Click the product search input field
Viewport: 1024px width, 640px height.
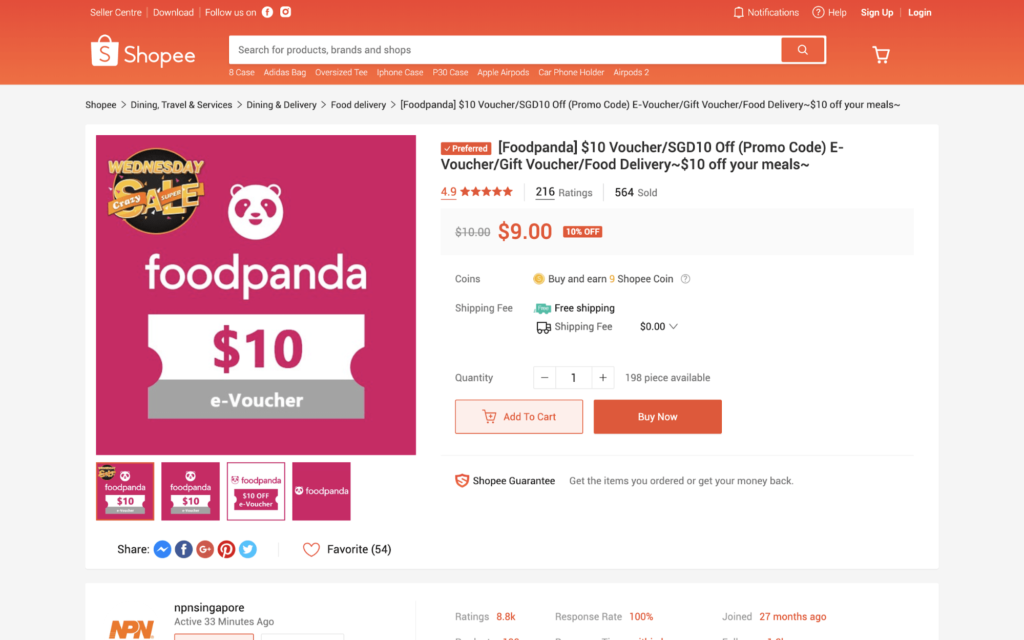coord(505,50)
